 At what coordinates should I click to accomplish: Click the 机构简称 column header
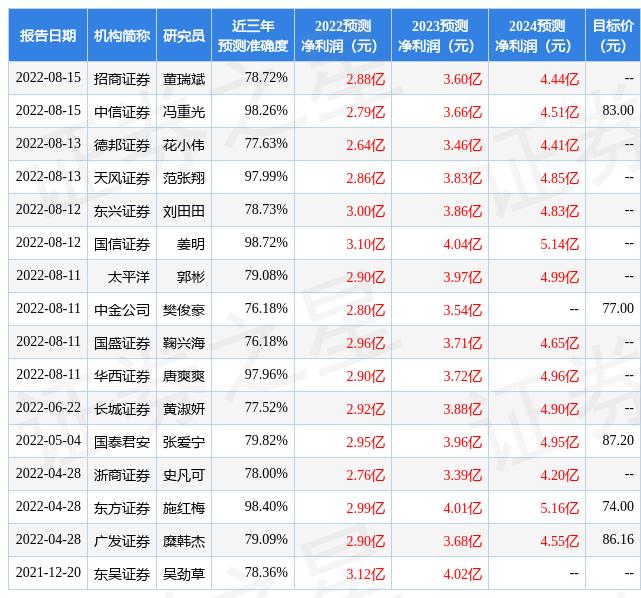122,36
